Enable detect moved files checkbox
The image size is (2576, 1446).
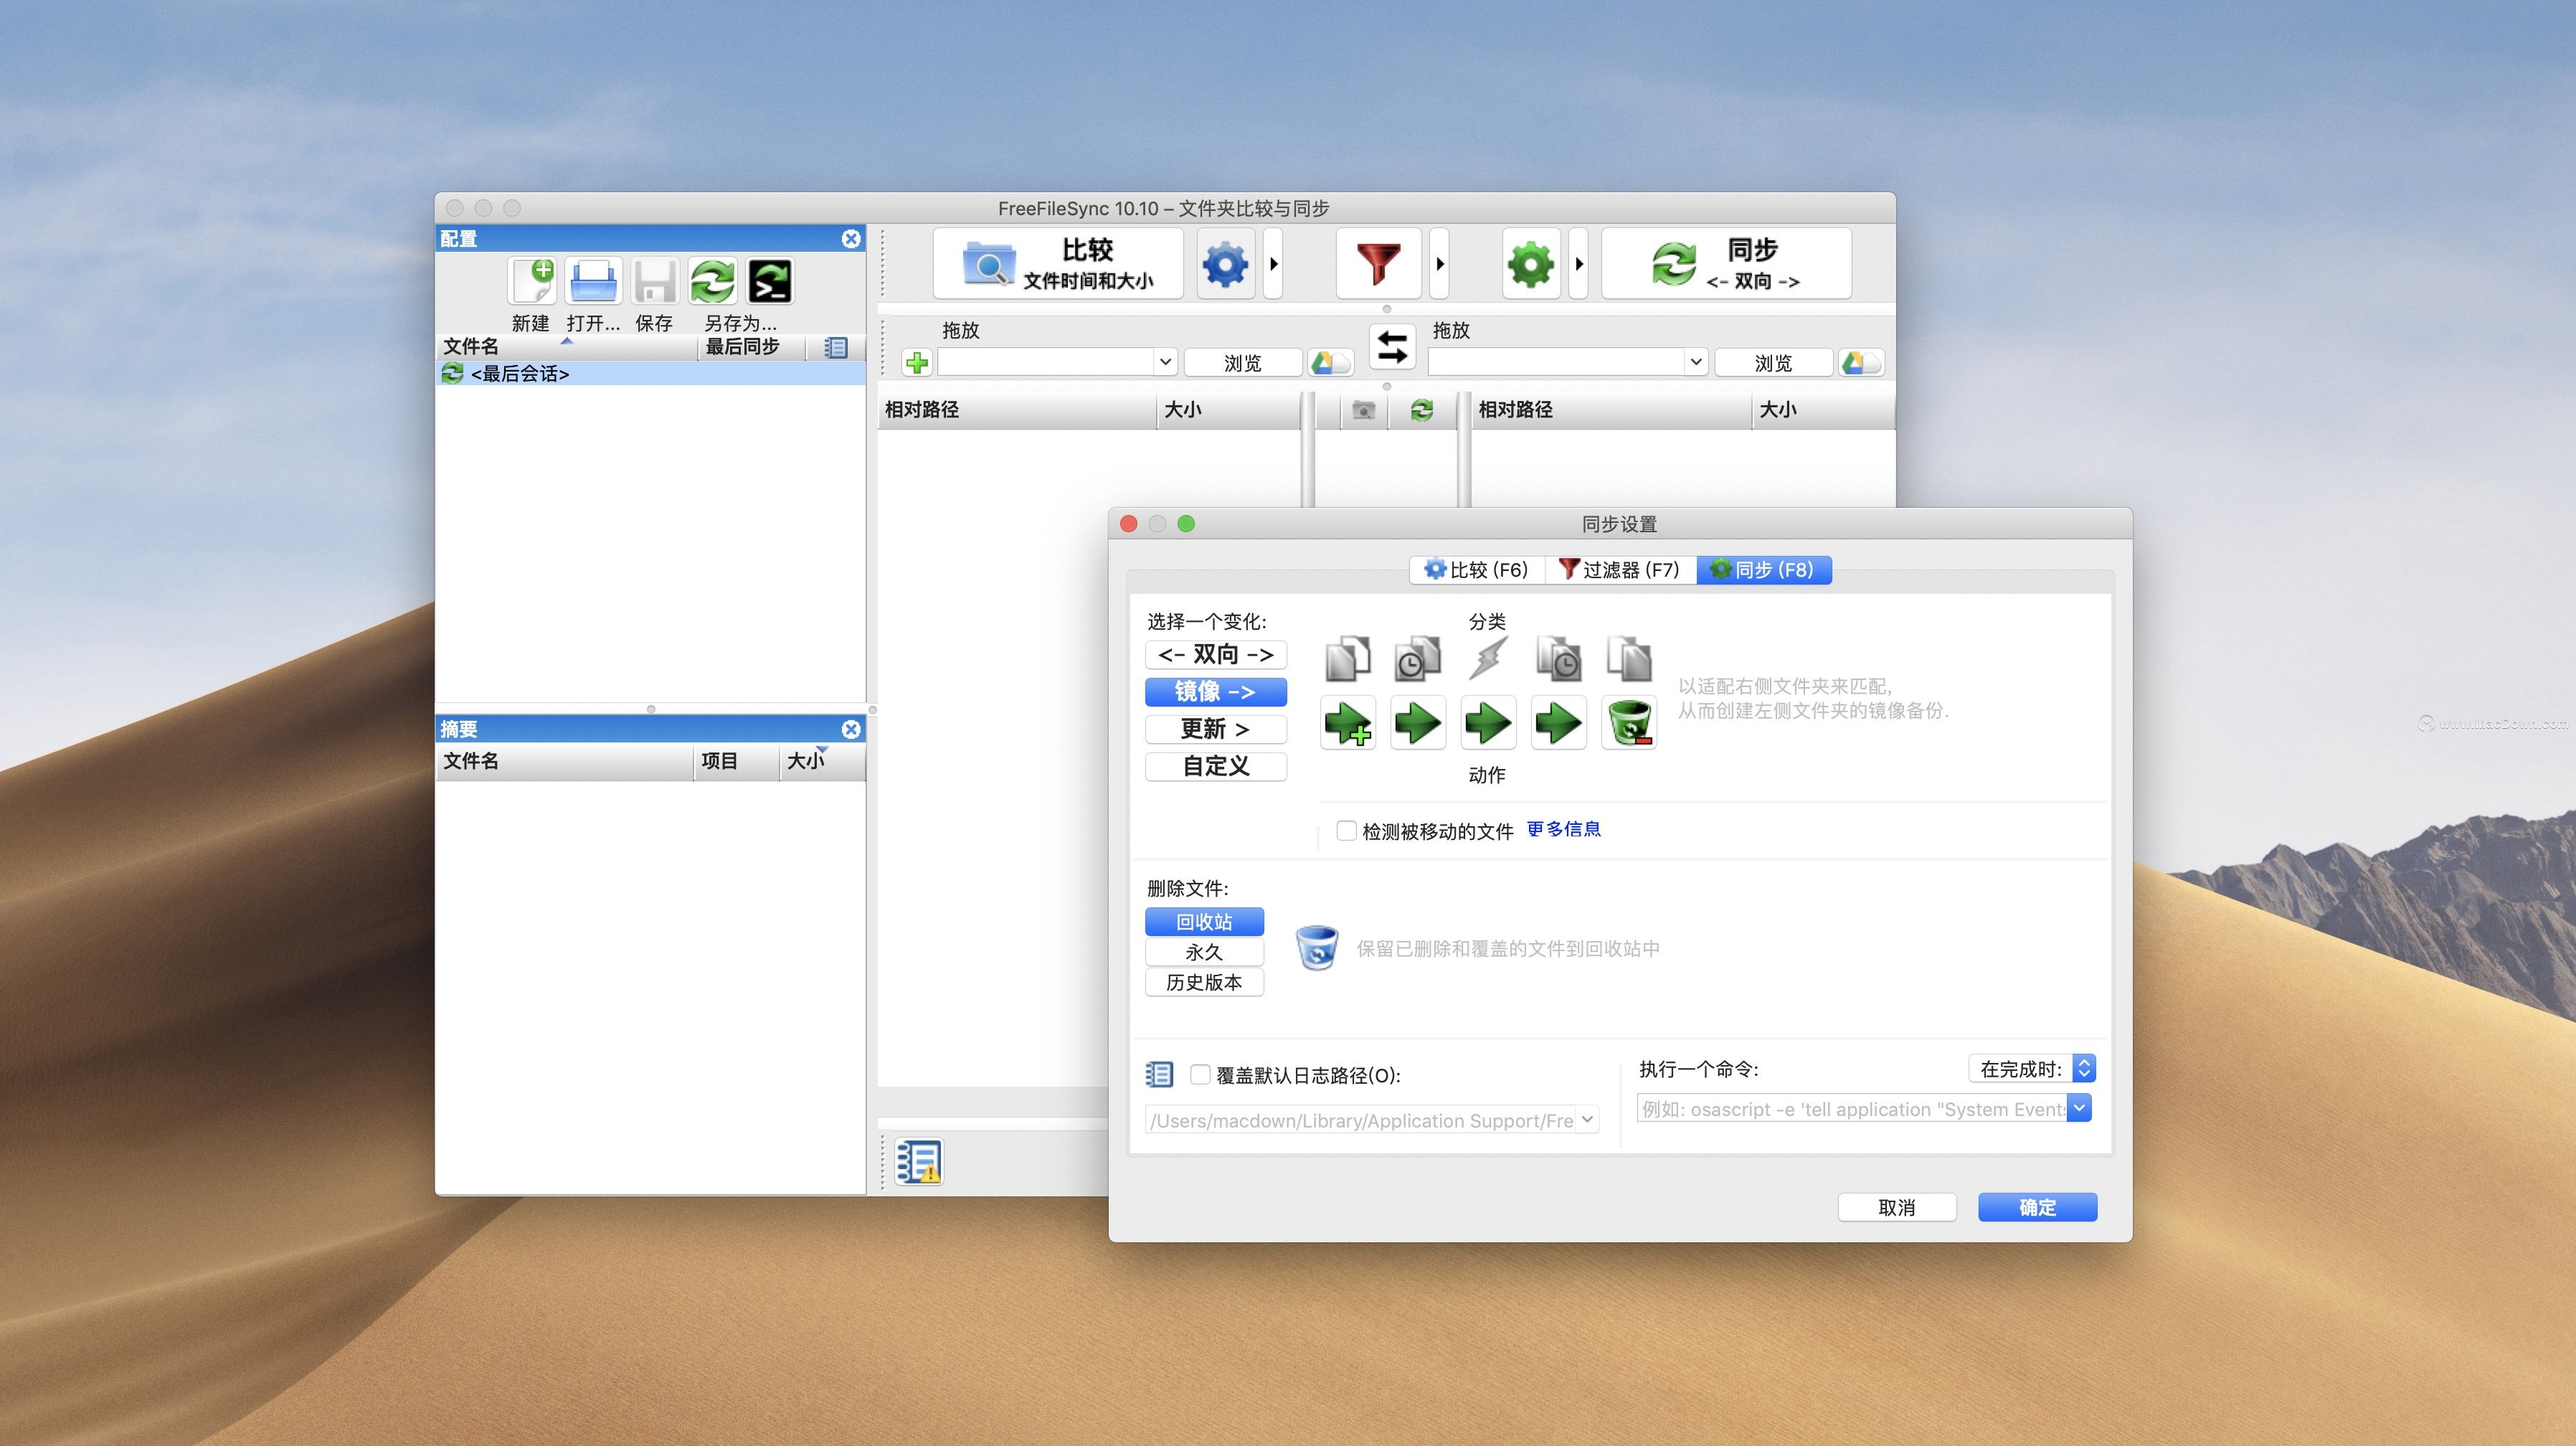coord(1347,831)
